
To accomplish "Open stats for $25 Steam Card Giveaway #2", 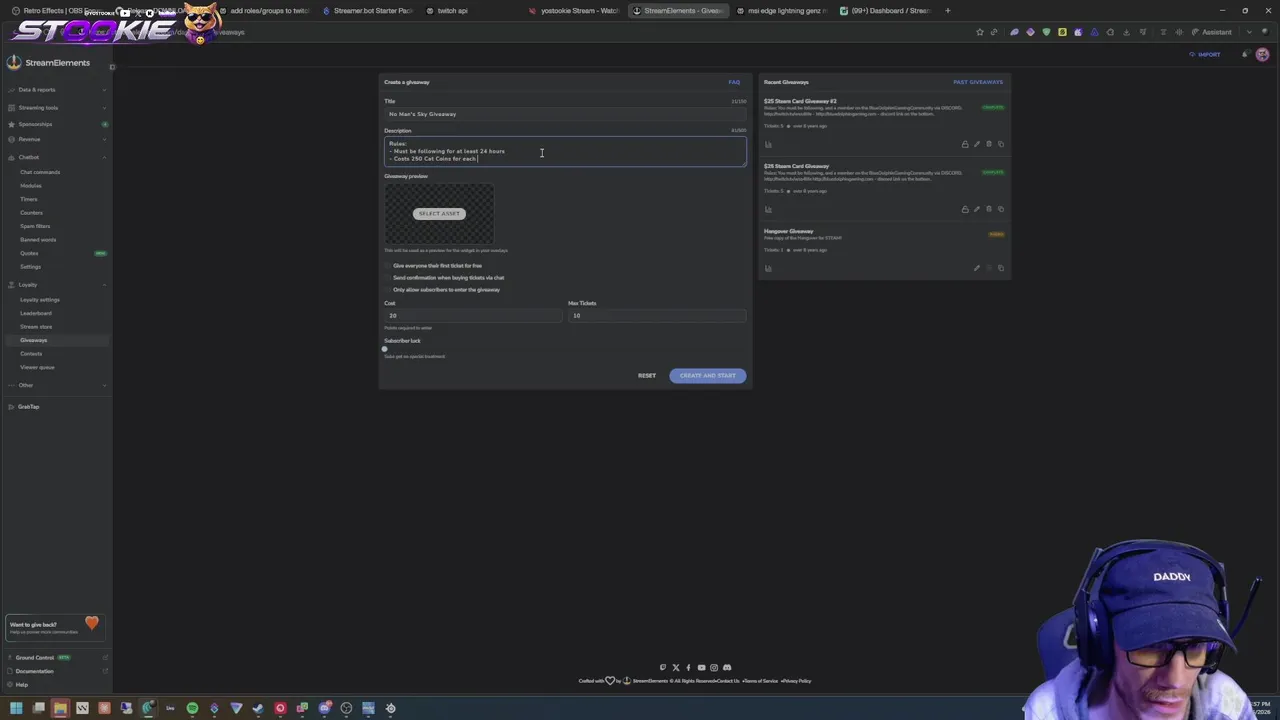I will point(768,144).
